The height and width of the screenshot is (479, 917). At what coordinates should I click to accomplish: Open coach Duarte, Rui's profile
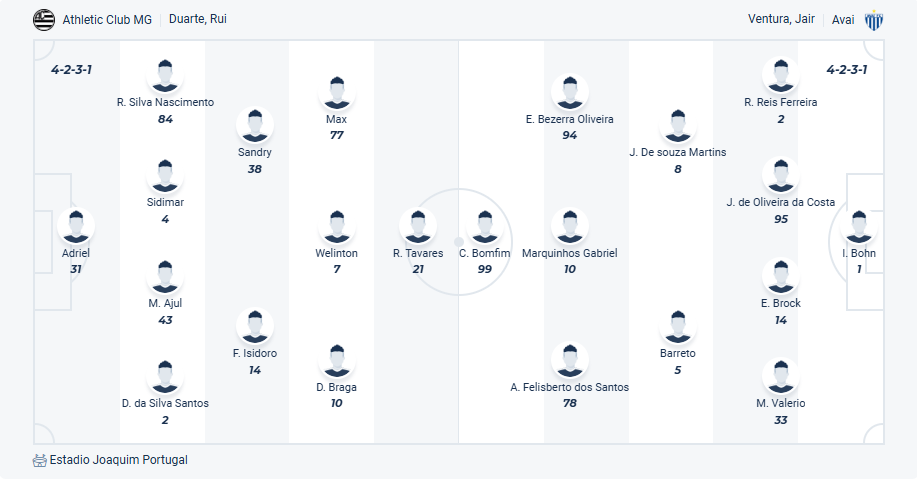[x=198, y=19]
